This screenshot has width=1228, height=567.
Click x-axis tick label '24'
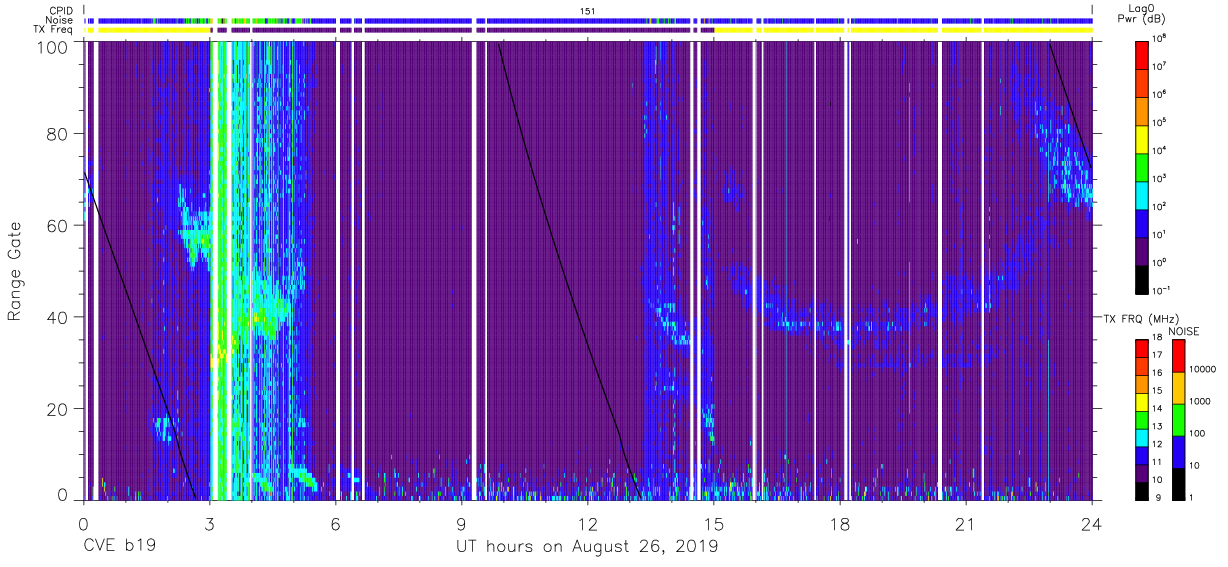[x=1092, y=523]
